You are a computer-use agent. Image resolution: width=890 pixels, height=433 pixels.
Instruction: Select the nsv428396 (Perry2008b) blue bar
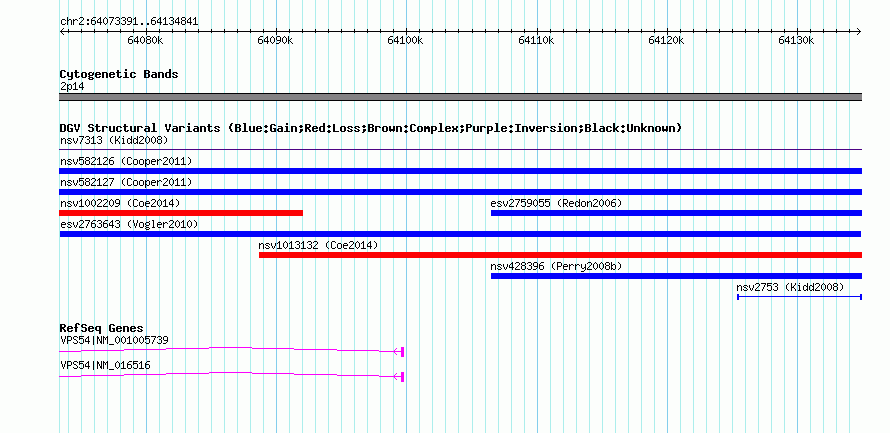tap(677, 276)
